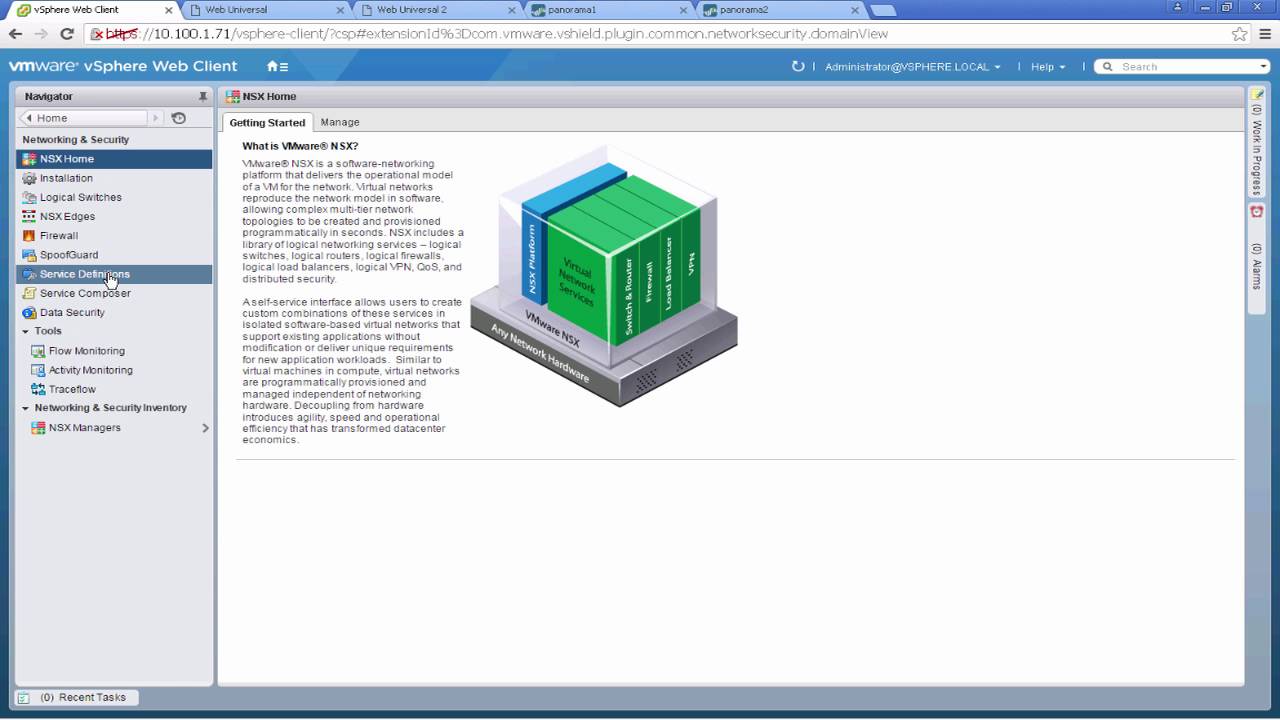
Task: Click the "Recent Tasks" label
Action: [x=92, y=698]
